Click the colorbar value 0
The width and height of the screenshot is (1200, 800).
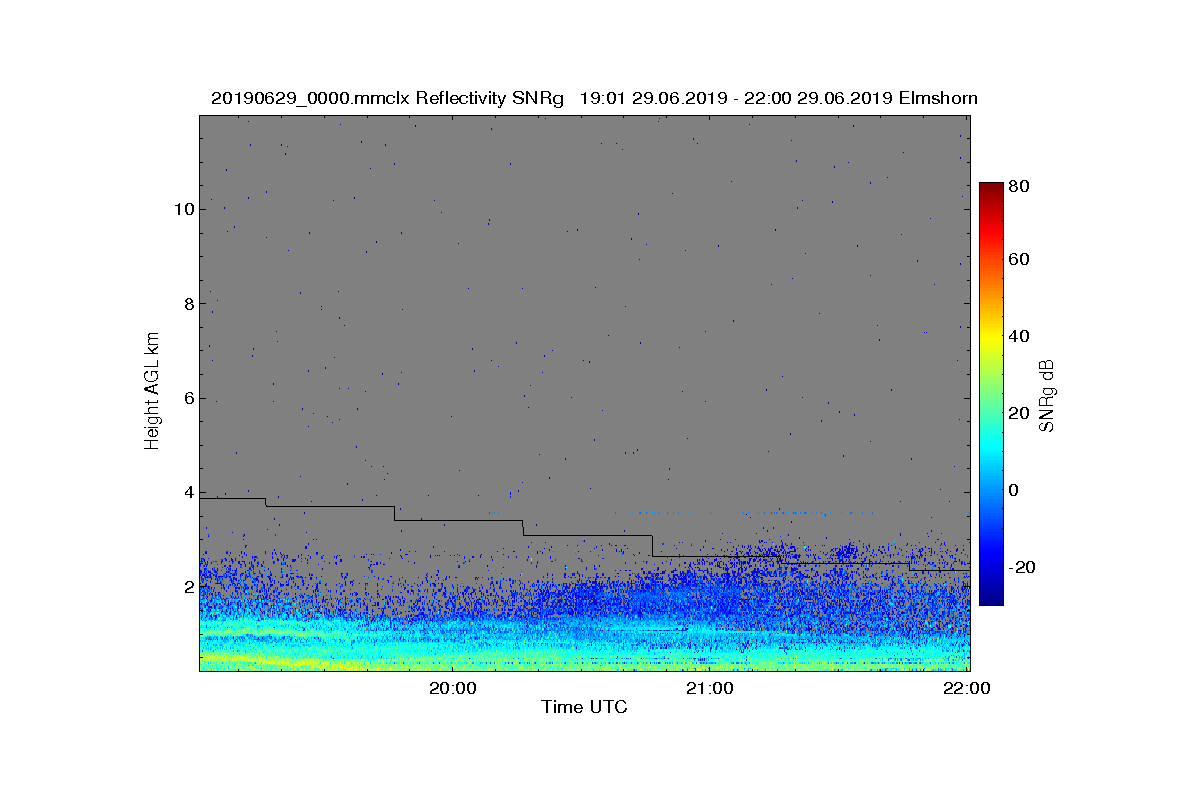point(1015,490)
